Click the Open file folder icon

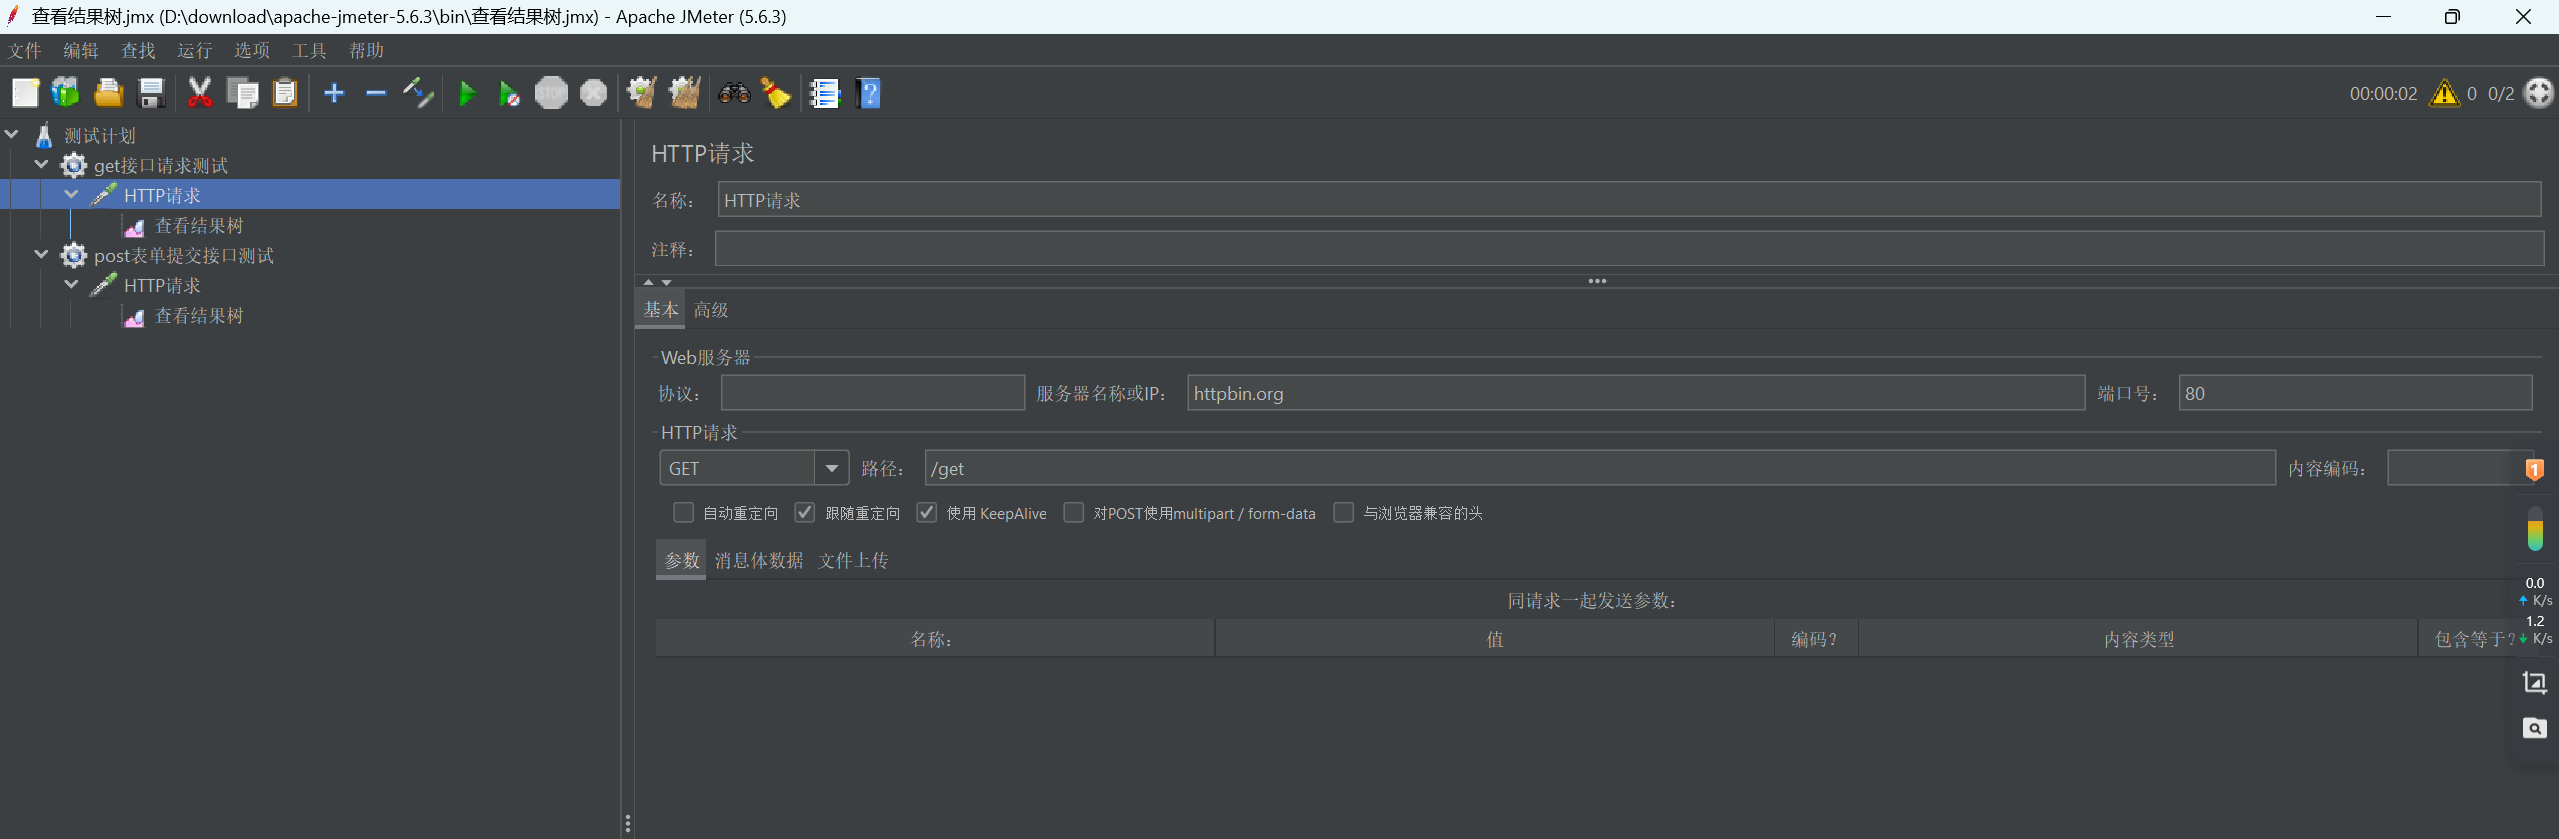click(x=108, y=93)
